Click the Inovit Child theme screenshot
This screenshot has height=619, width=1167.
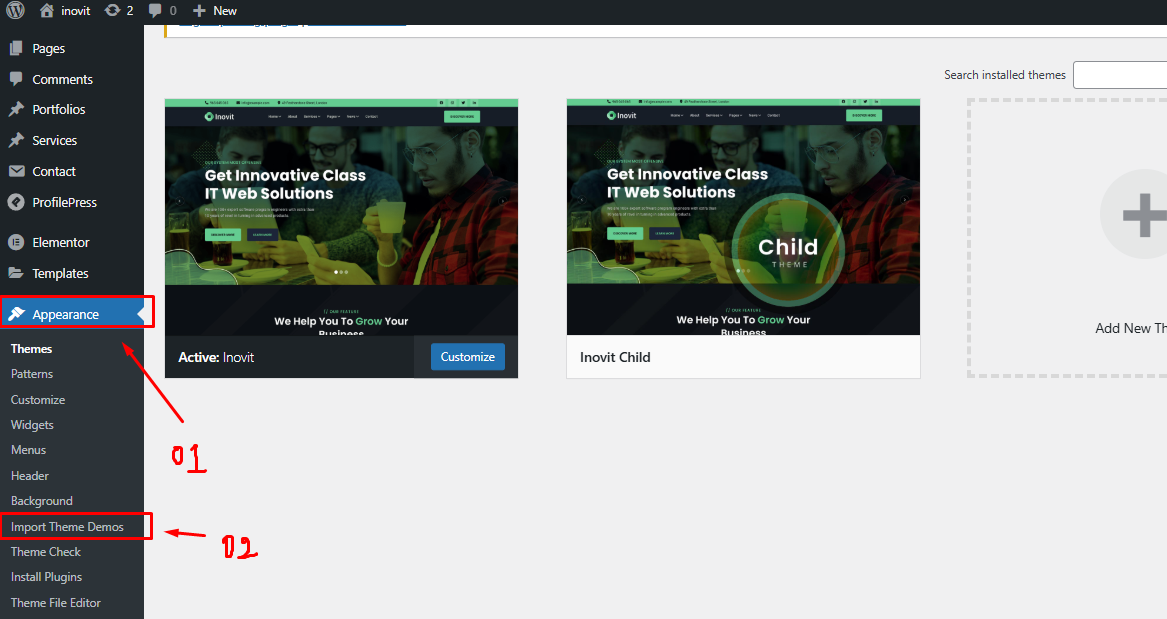[743, 217]
